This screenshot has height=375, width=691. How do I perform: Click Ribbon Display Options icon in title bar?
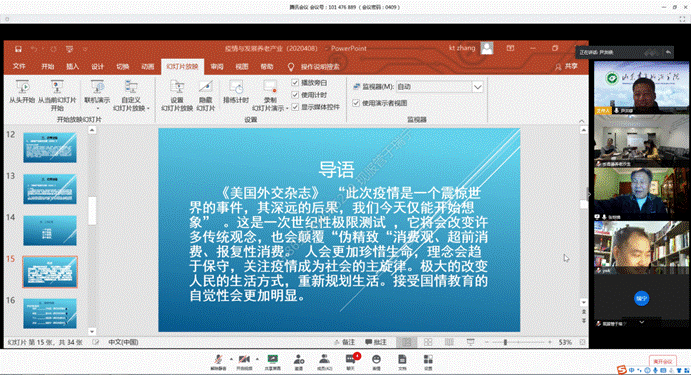[510, 48]
